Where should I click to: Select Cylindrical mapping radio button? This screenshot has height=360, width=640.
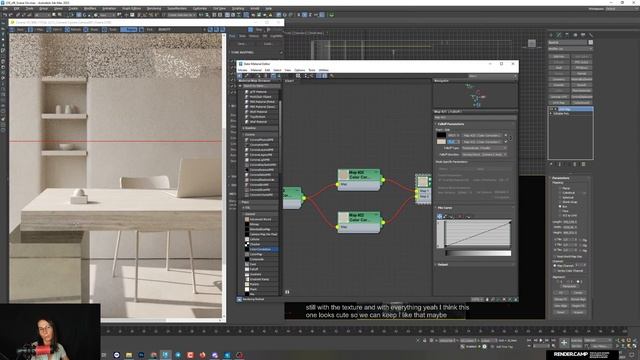(560, 193)
